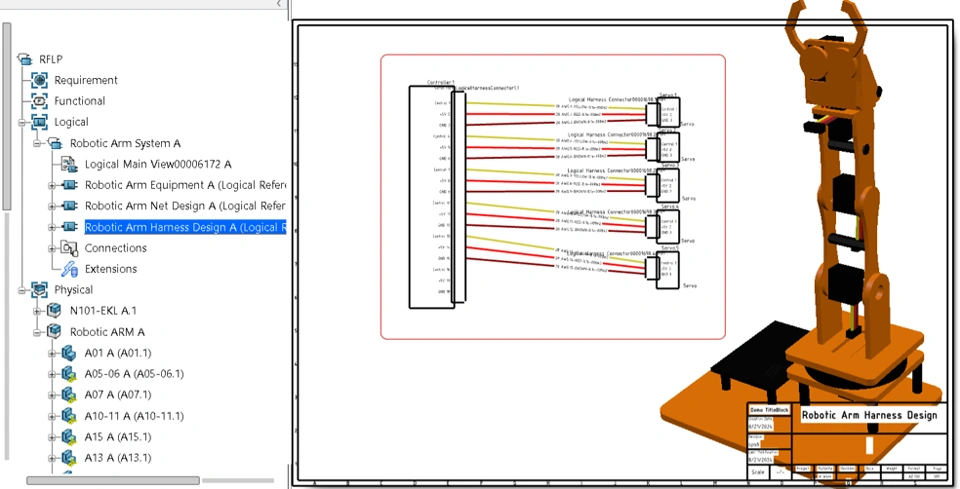Click the Robotic Arm System A icon
The height and width of the screenshot is (489, 960).
click(54, 143)
